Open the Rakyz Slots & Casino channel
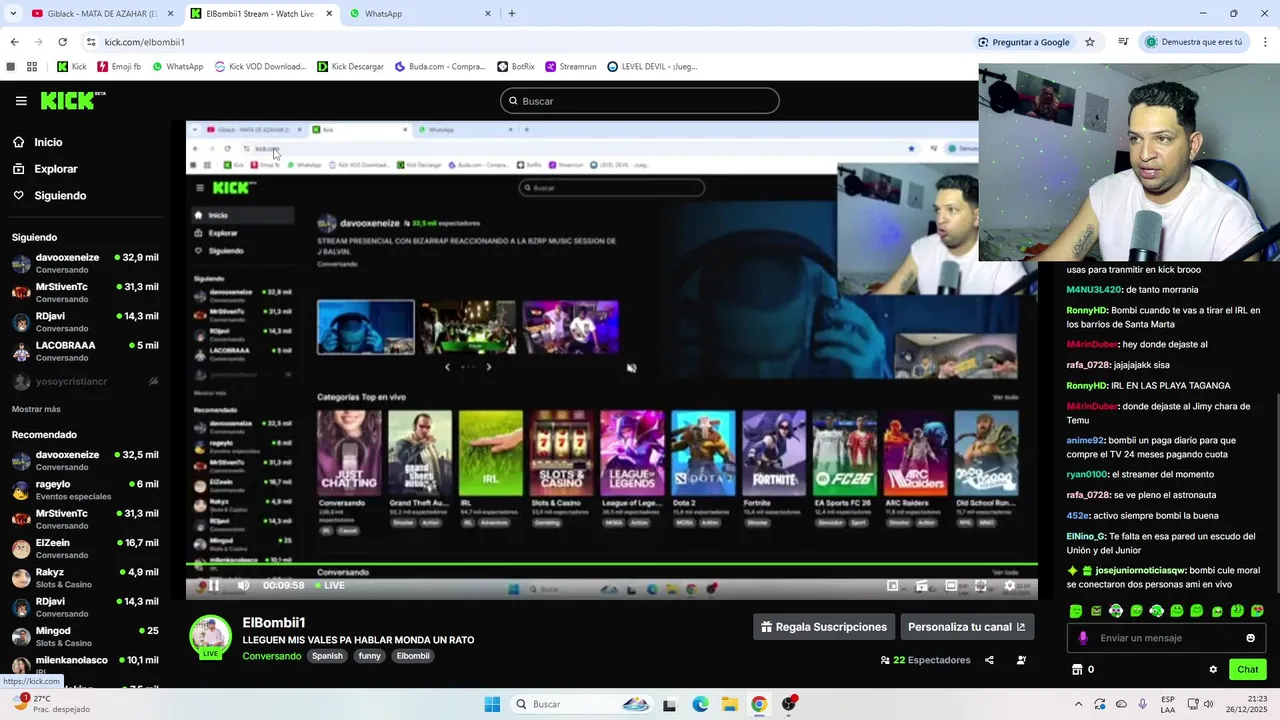Screen dimensions: 1280x720 85,578
